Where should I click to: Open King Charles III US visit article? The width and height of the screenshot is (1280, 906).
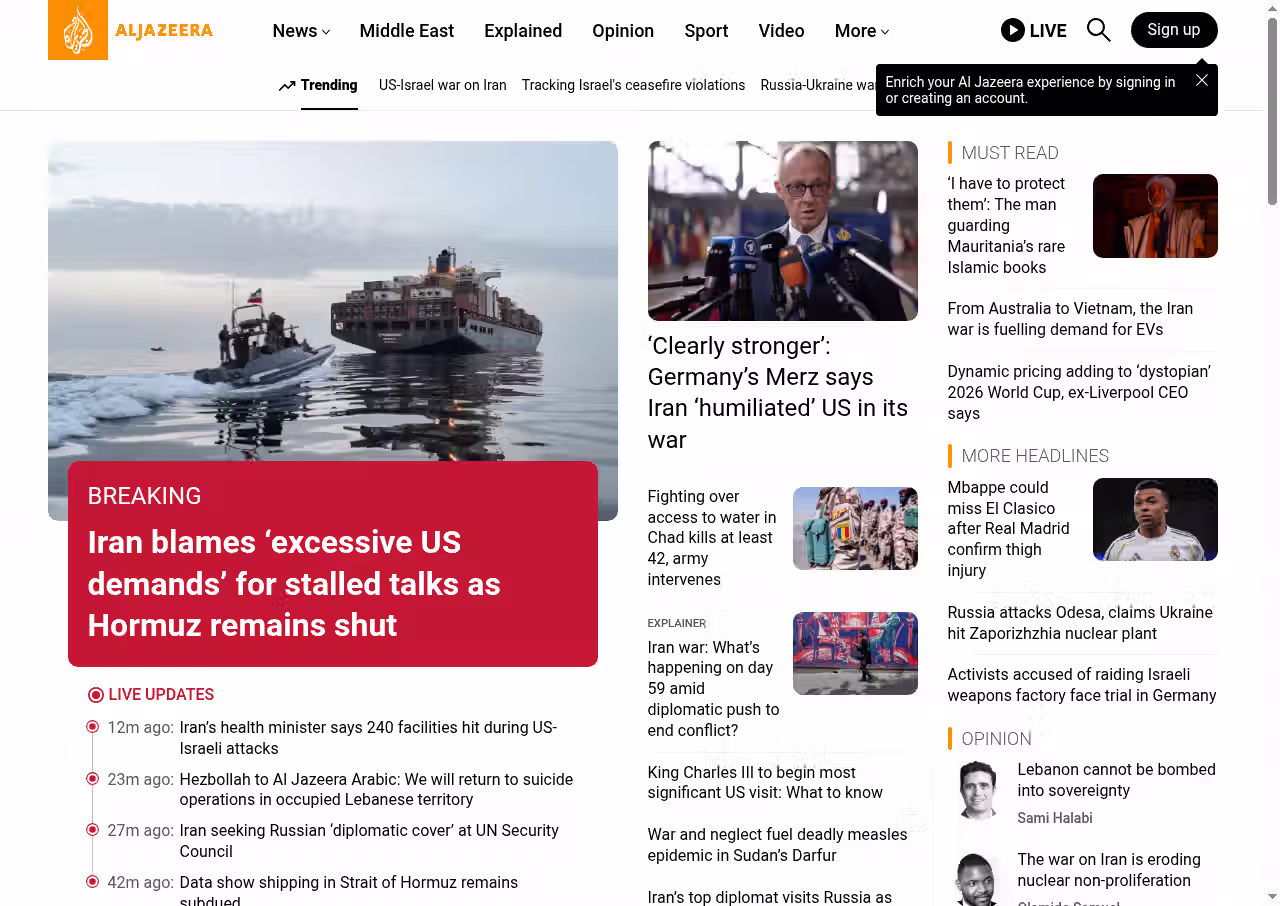(765, 783)
